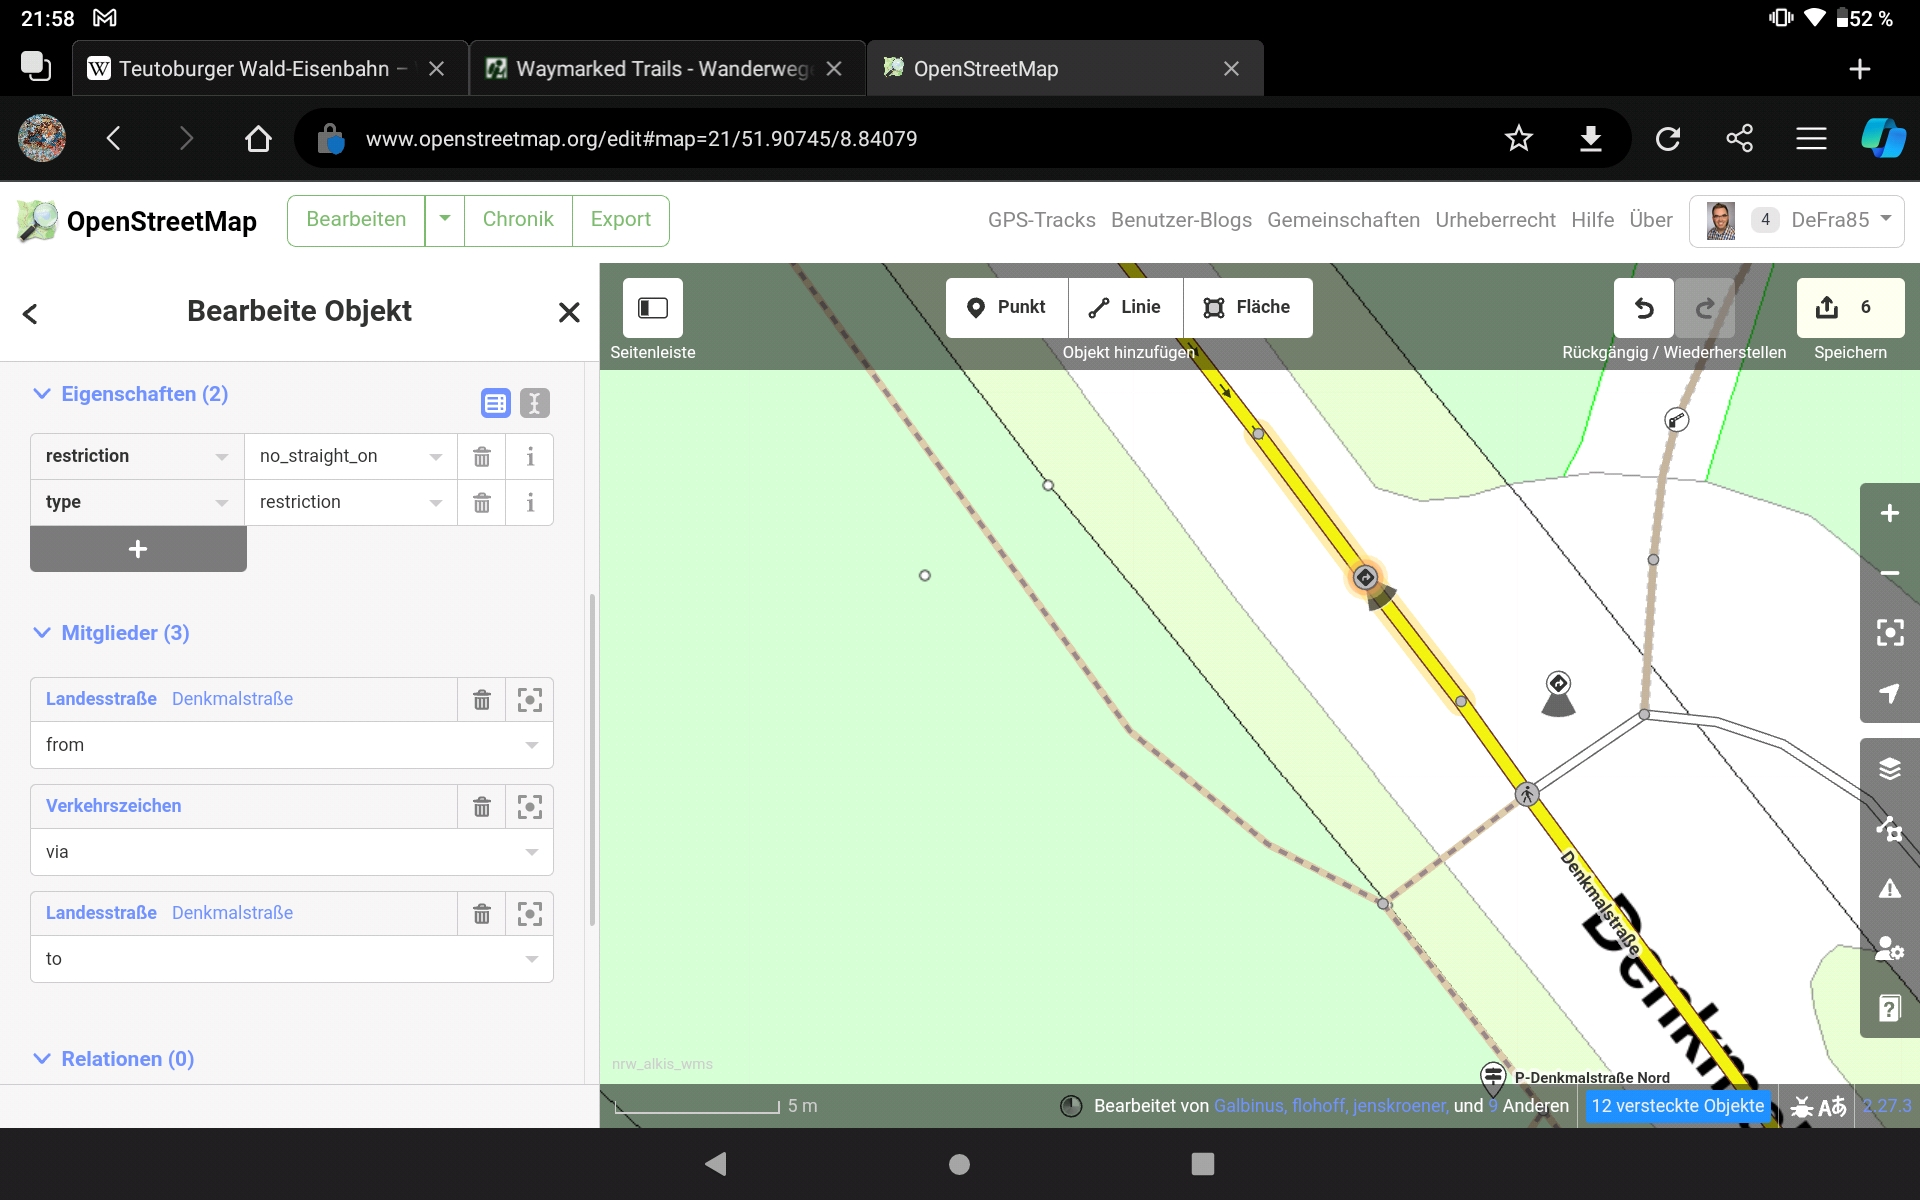Undo last edit with Rückgängig

(x=1644, y=308)
